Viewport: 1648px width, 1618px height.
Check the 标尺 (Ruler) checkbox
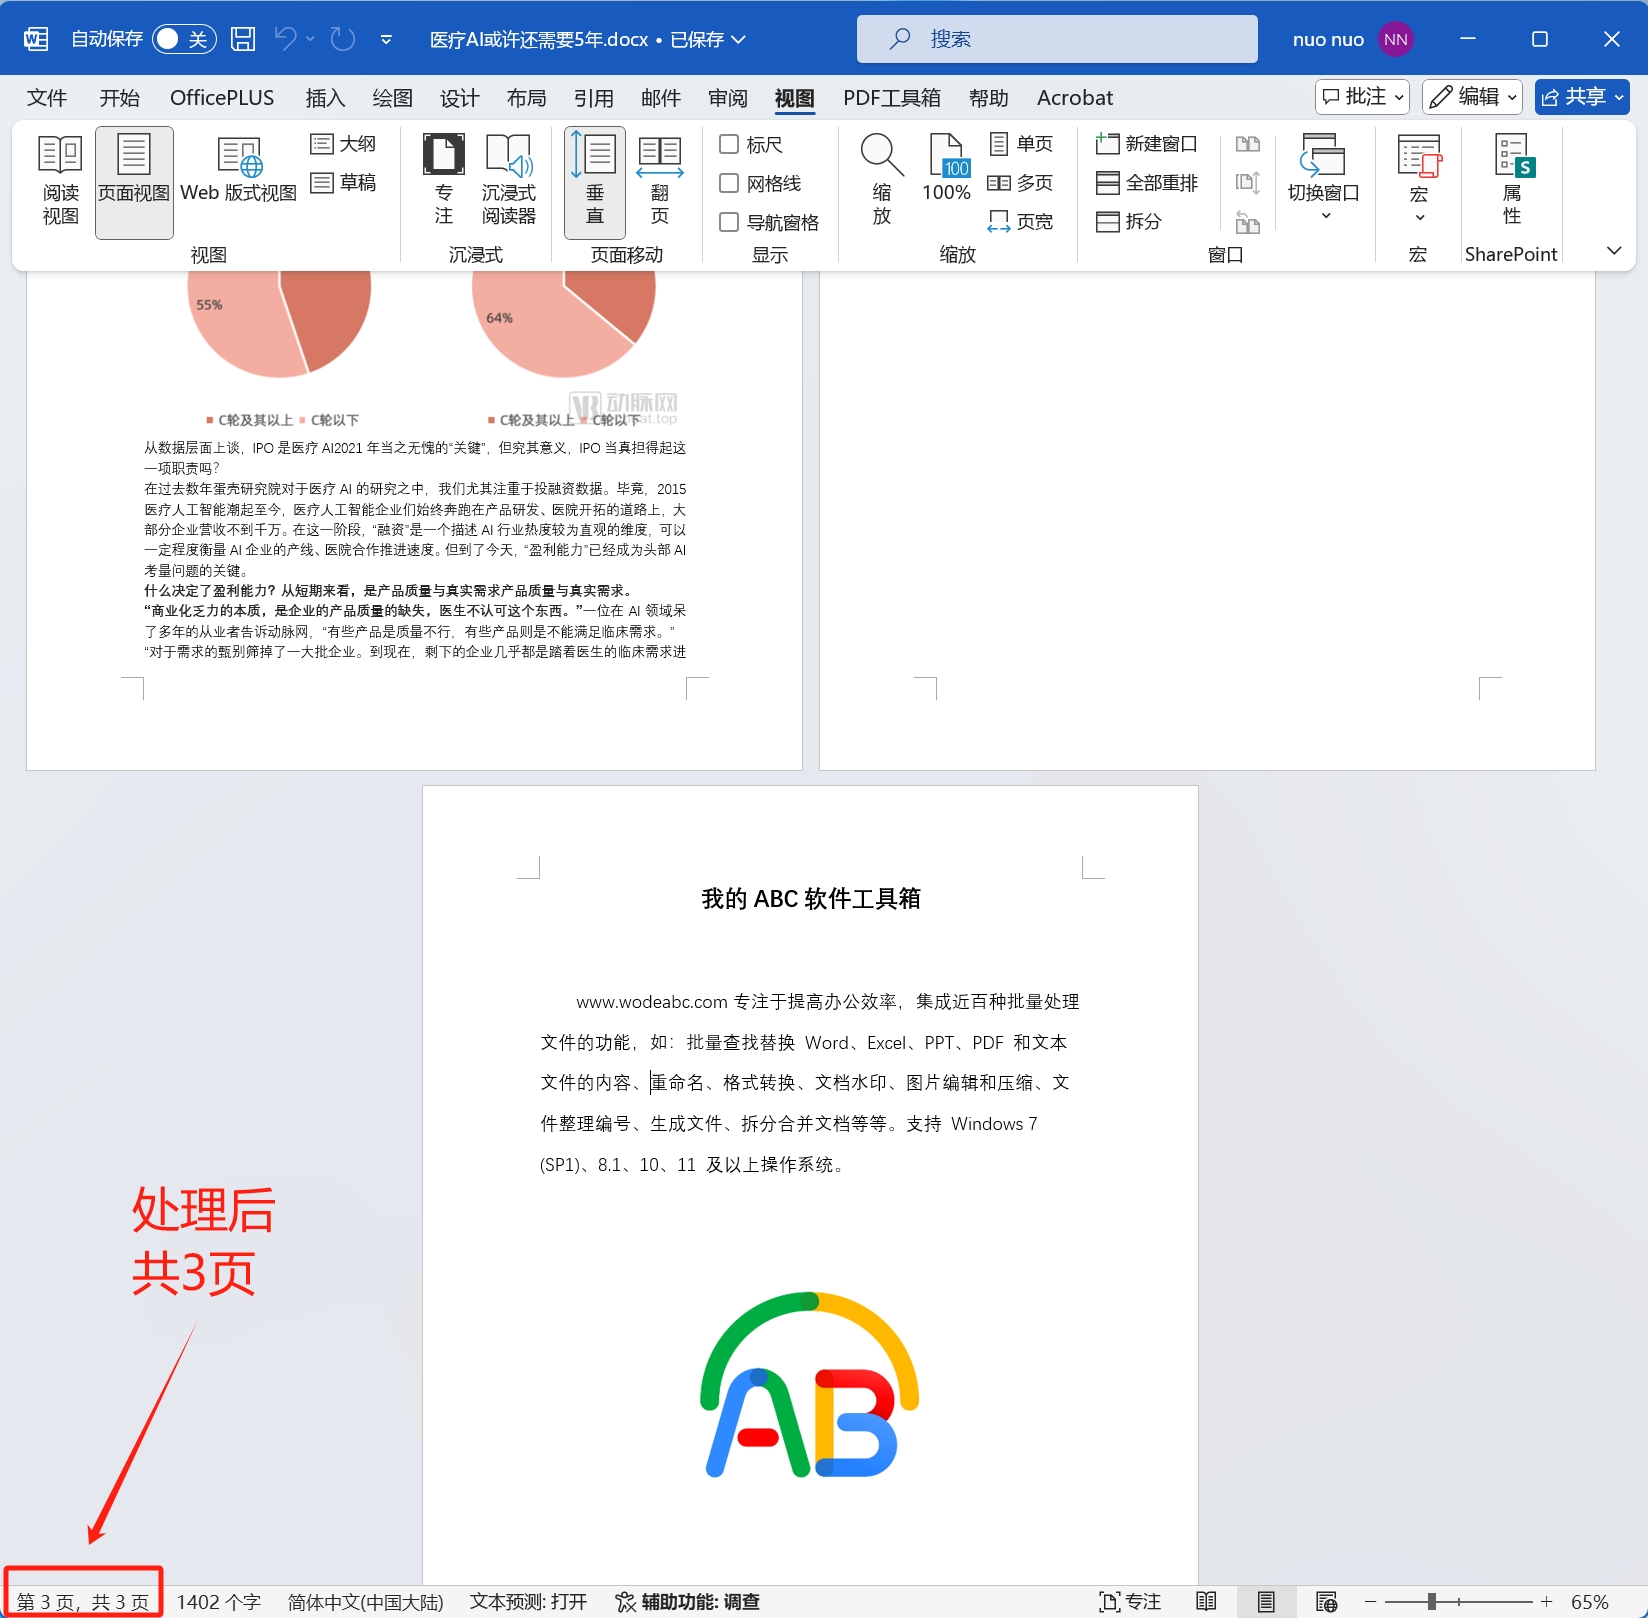(729, 144)
